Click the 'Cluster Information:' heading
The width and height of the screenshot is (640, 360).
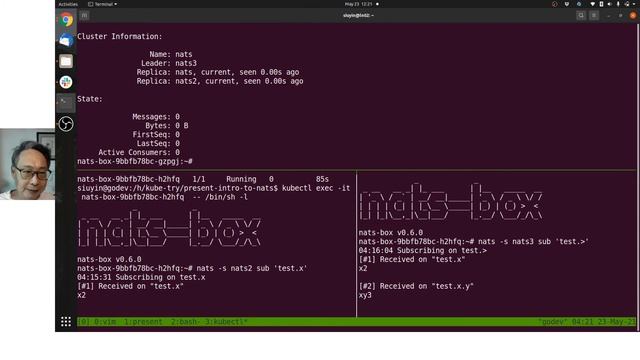[120, 36]
